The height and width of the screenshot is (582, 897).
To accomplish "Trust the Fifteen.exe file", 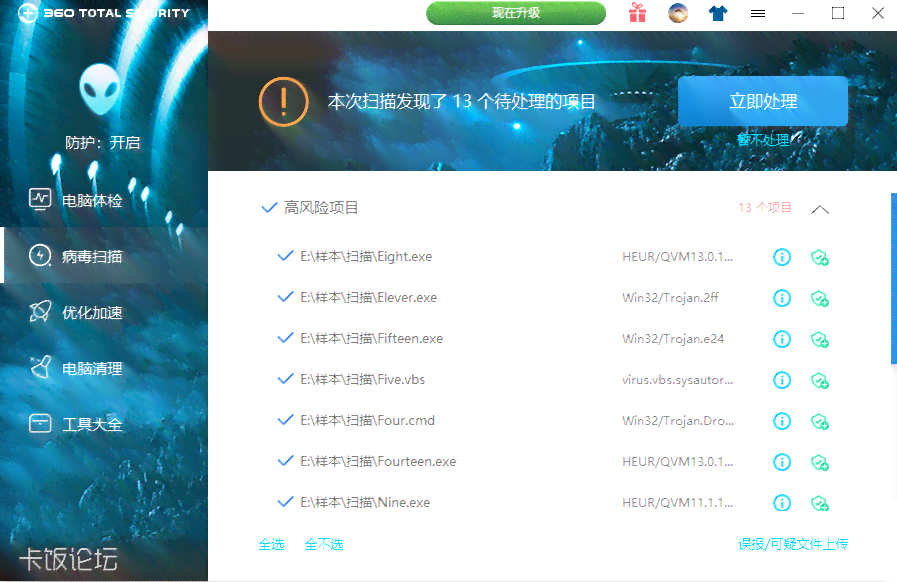I will point(820,340).
